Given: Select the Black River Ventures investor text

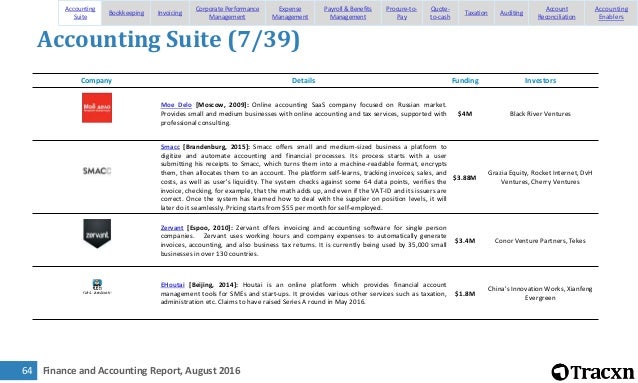Looking at the screenshot, I should (540, 114).
